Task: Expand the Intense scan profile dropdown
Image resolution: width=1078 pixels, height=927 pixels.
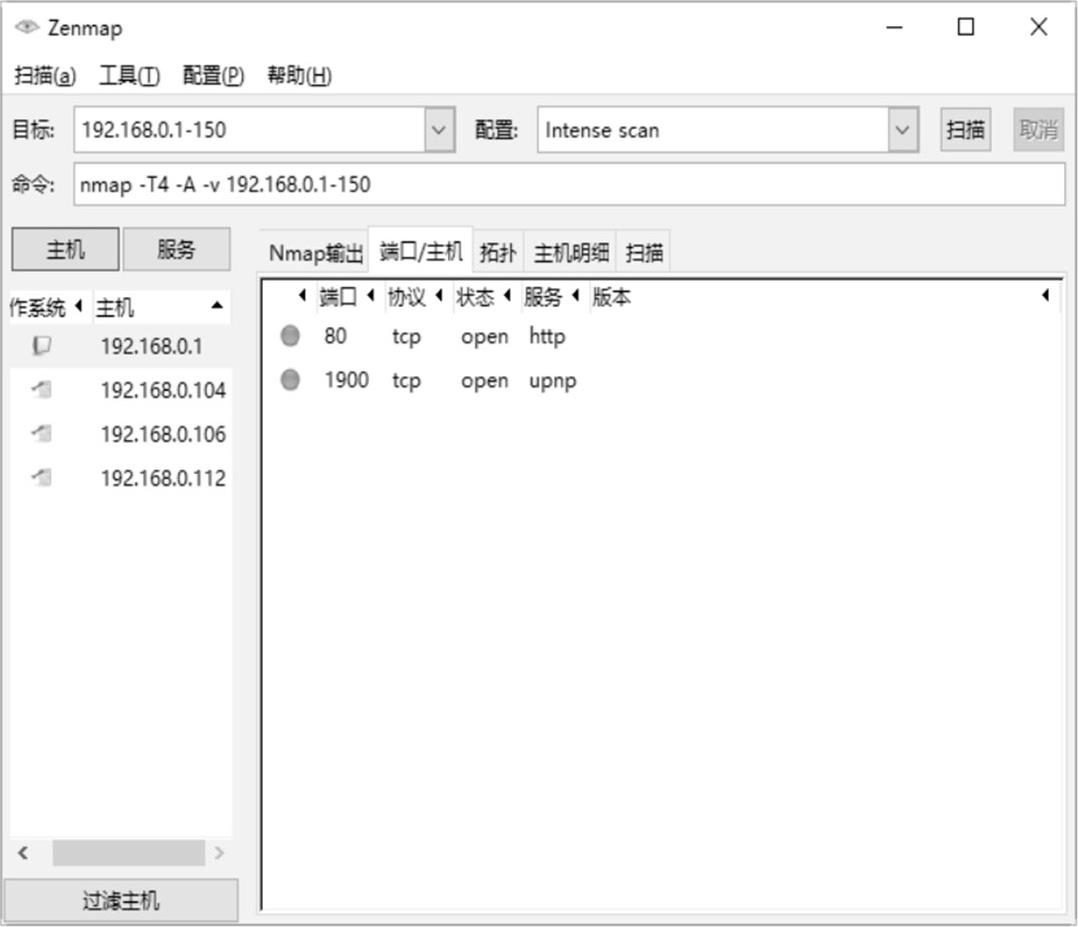Action: 902,130
